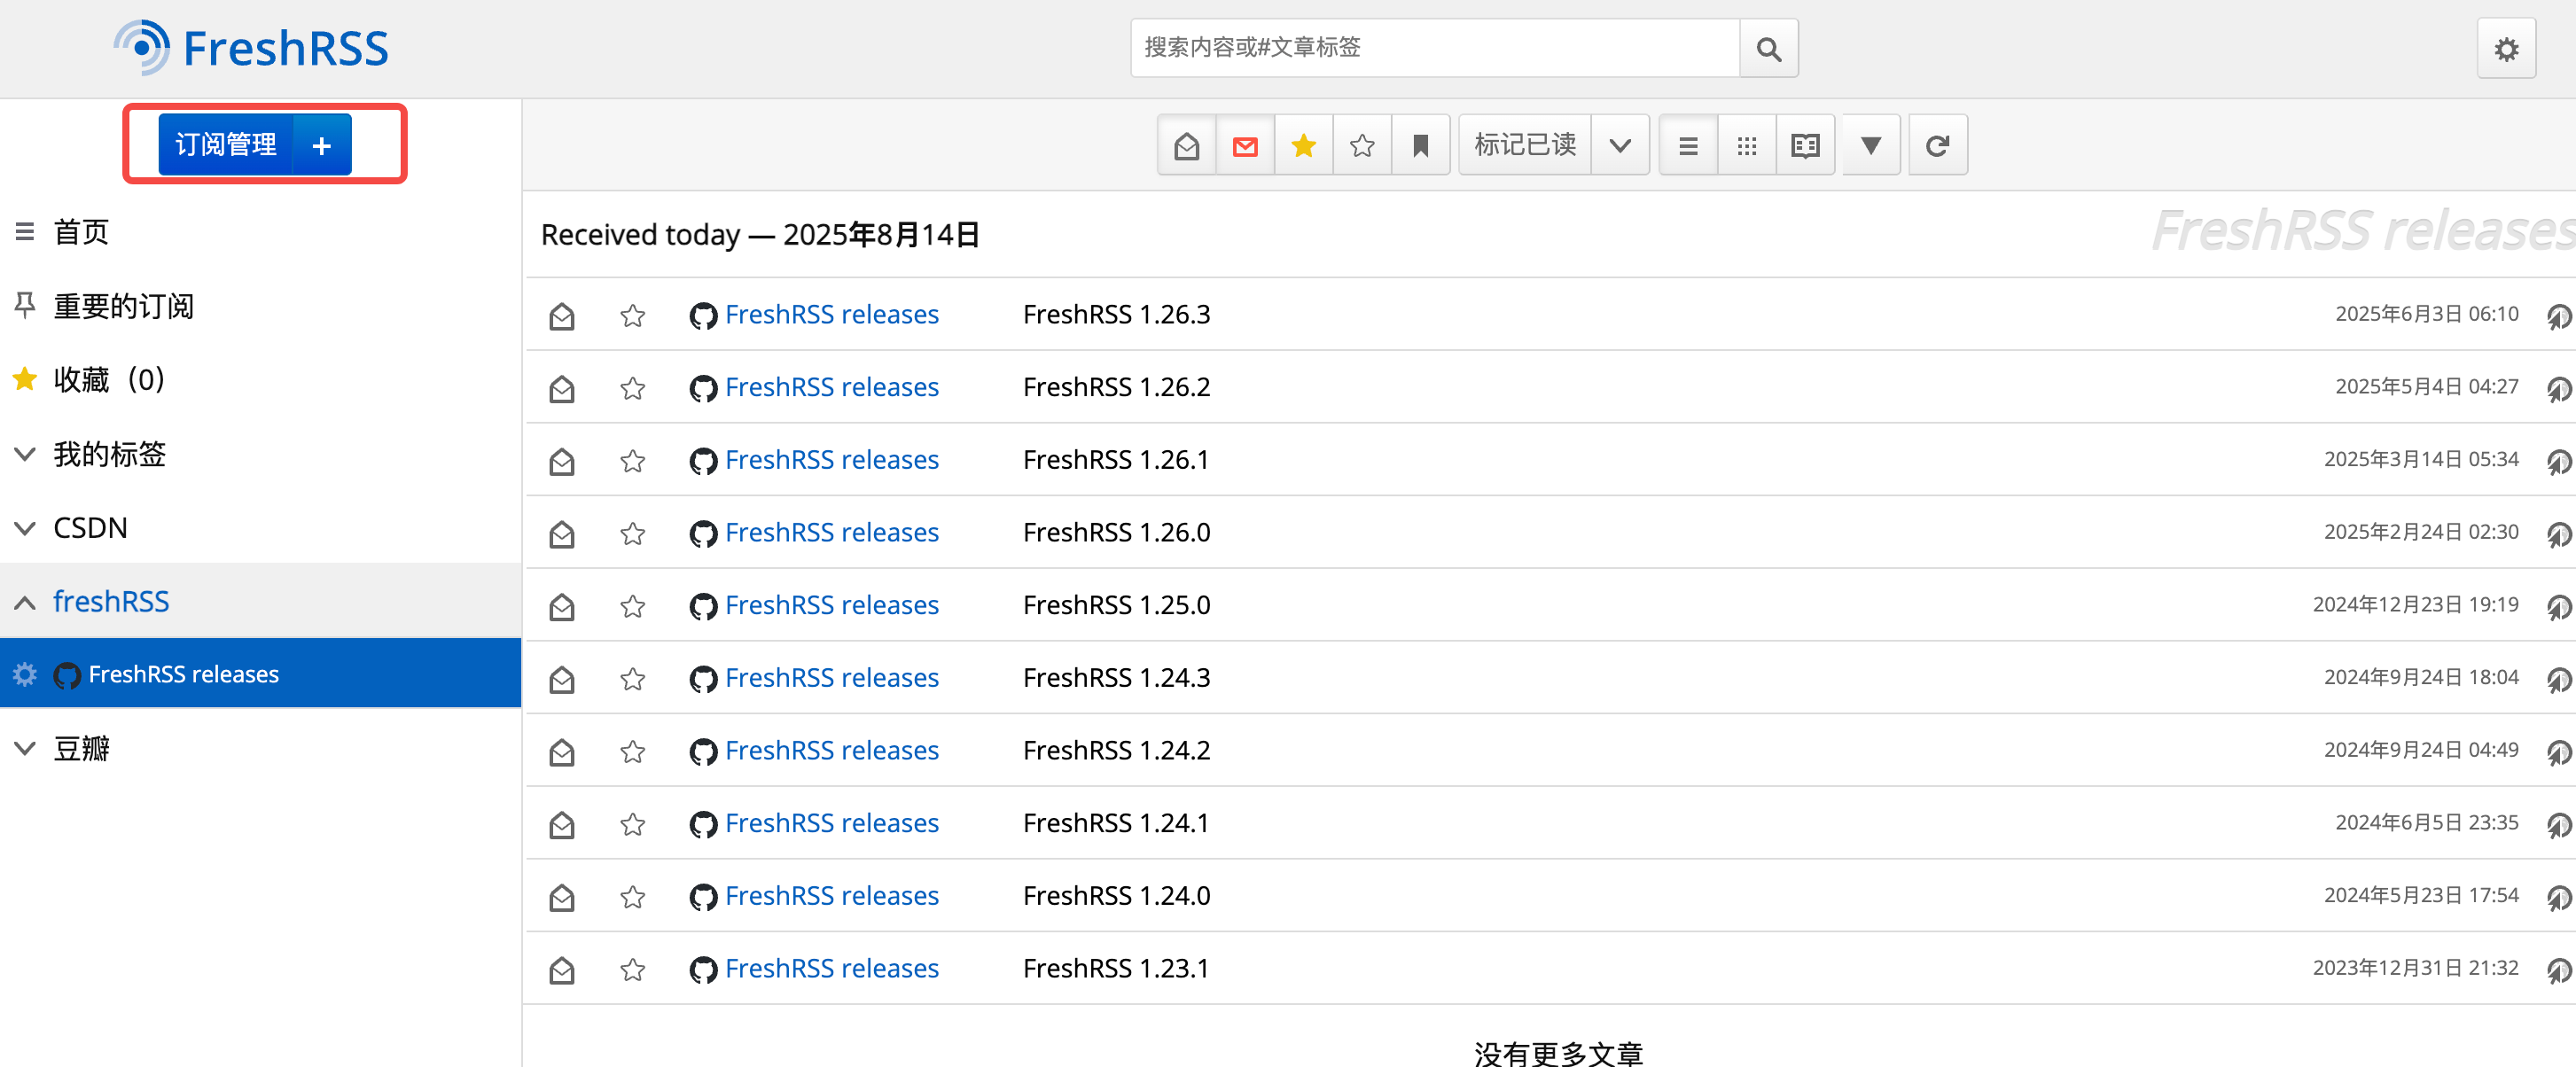The height and width of the screenshot is (1067, 2576).
Task: Star the FreshRSS 1.23.1 article
Action: (632, 970)
